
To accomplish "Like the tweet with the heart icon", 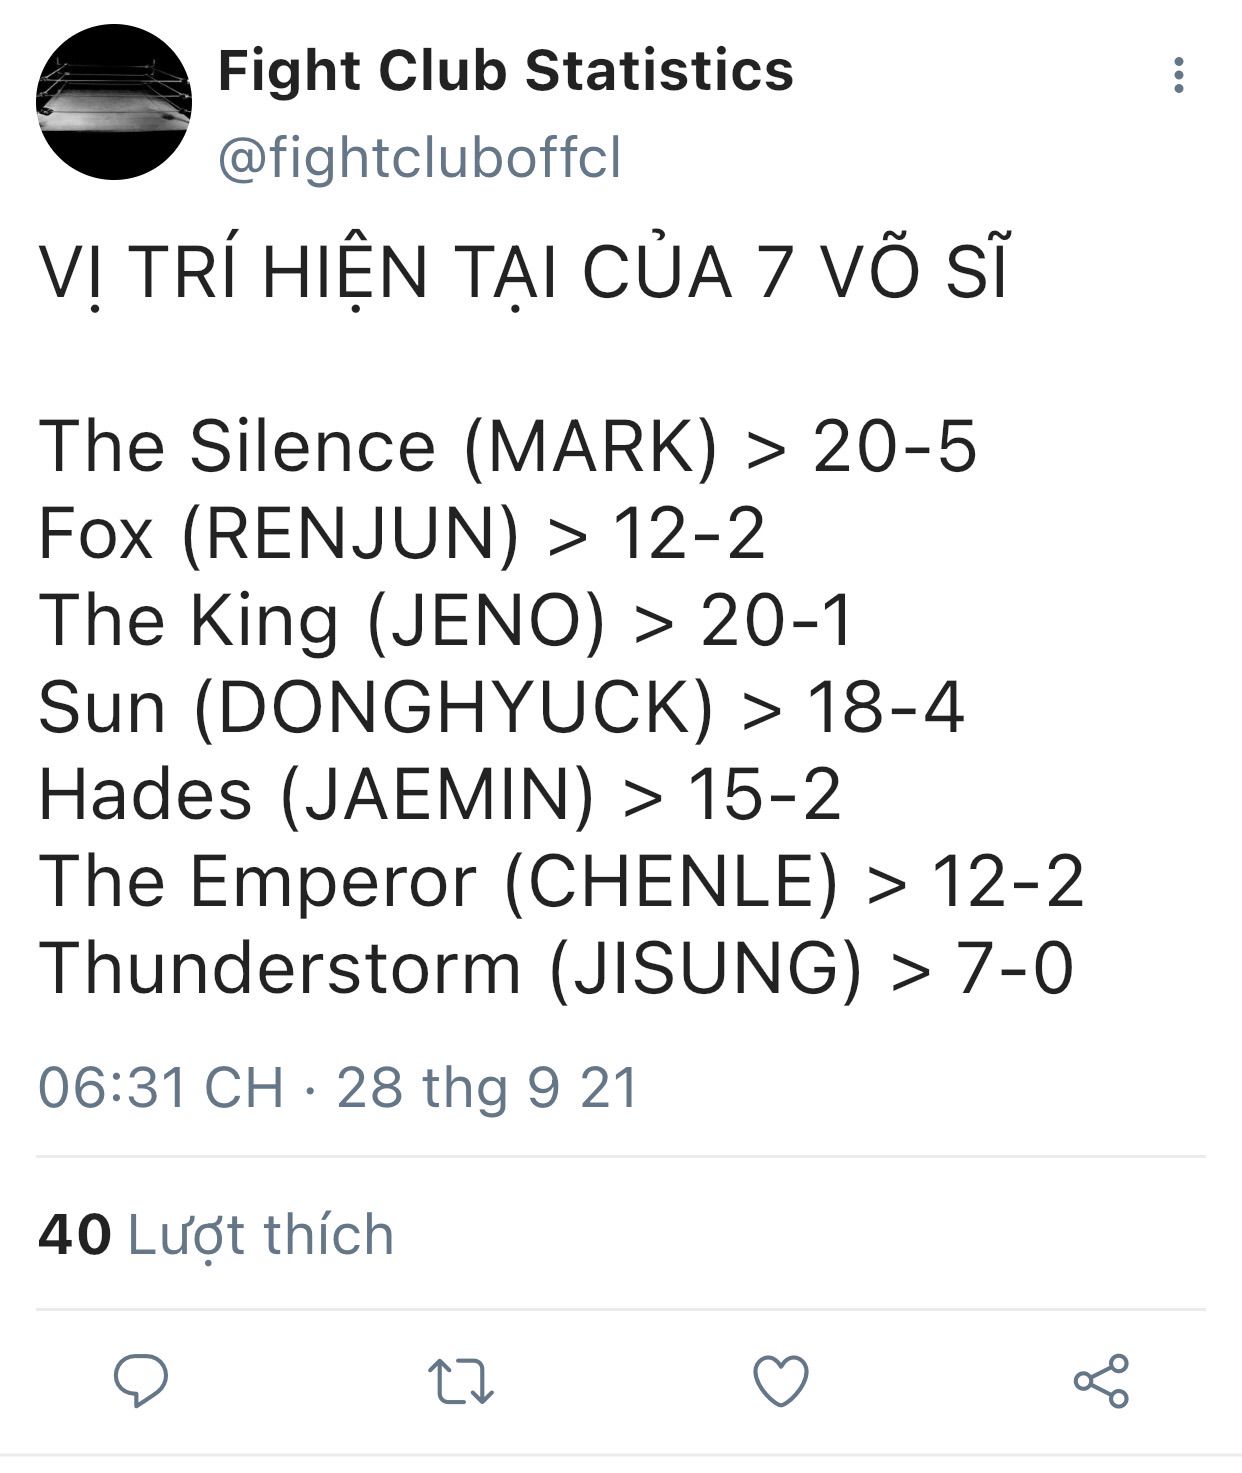I will [x=780, y=1381].
